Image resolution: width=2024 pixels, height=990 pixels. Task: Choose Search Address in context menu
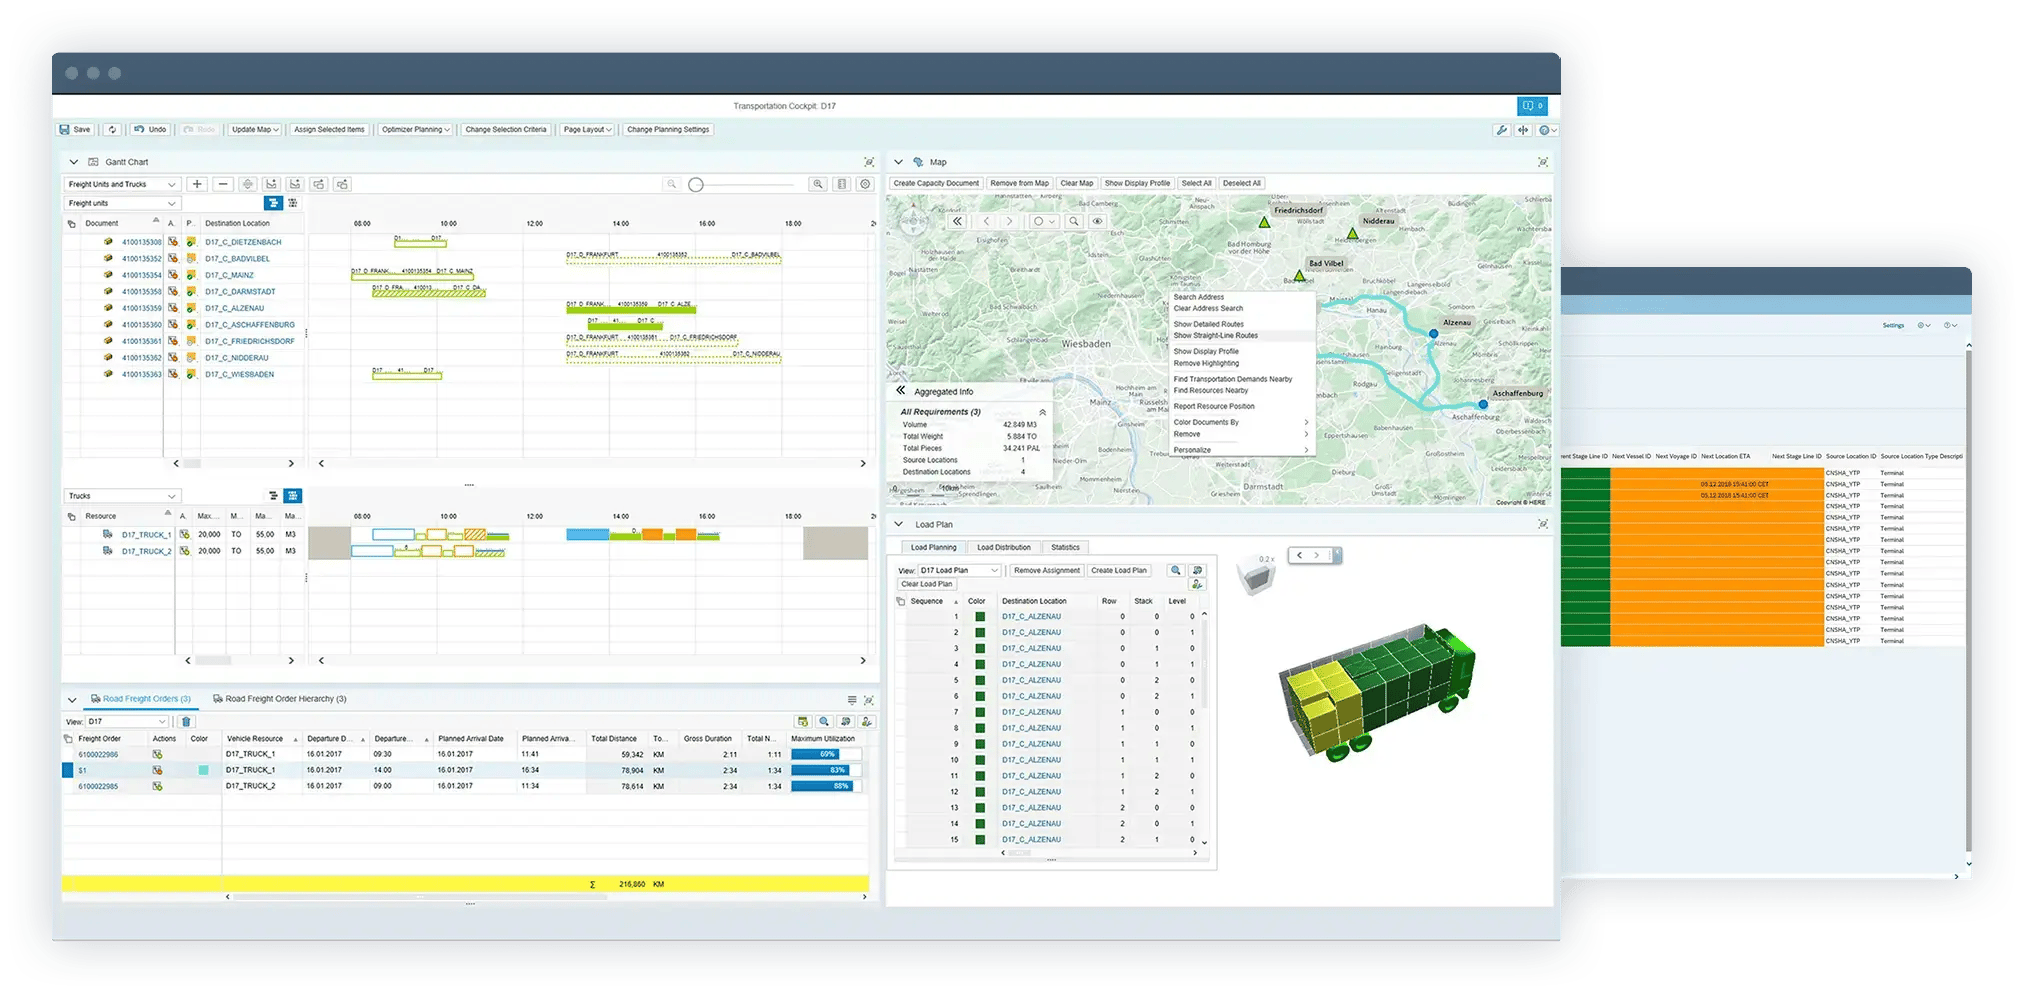[x=1241, y=297]
